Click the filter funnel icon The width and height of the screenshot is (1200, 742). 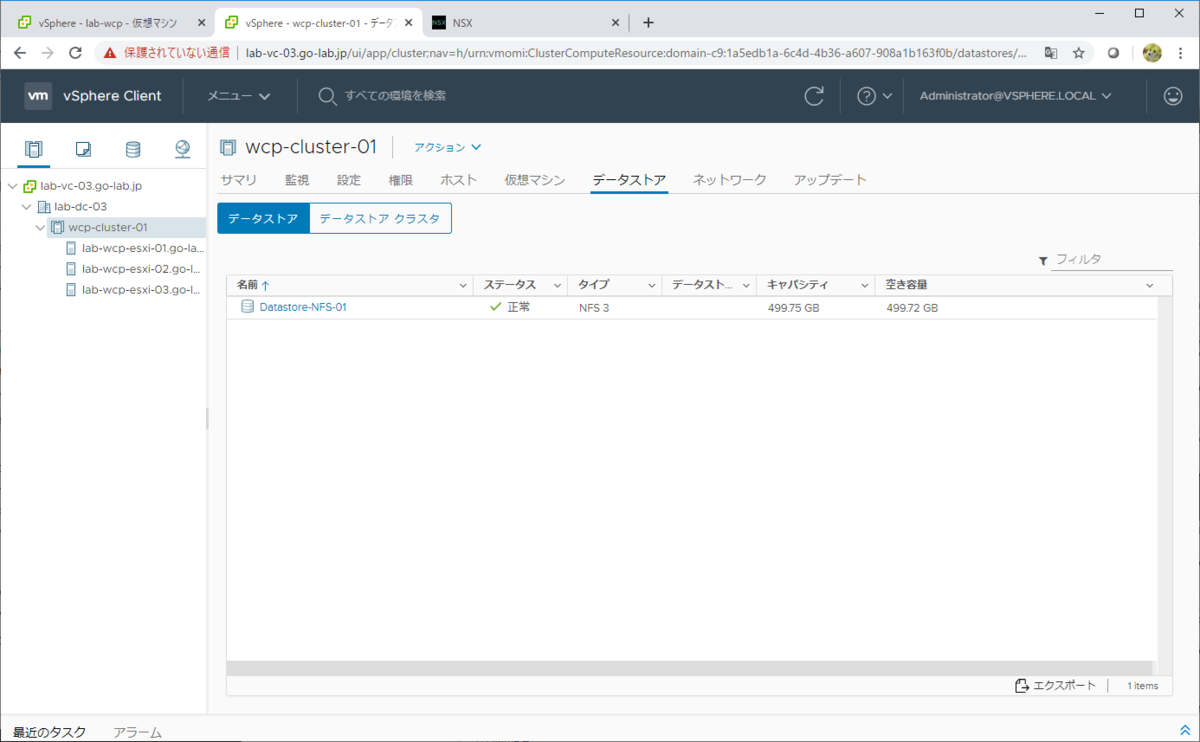pos(1044,260)
